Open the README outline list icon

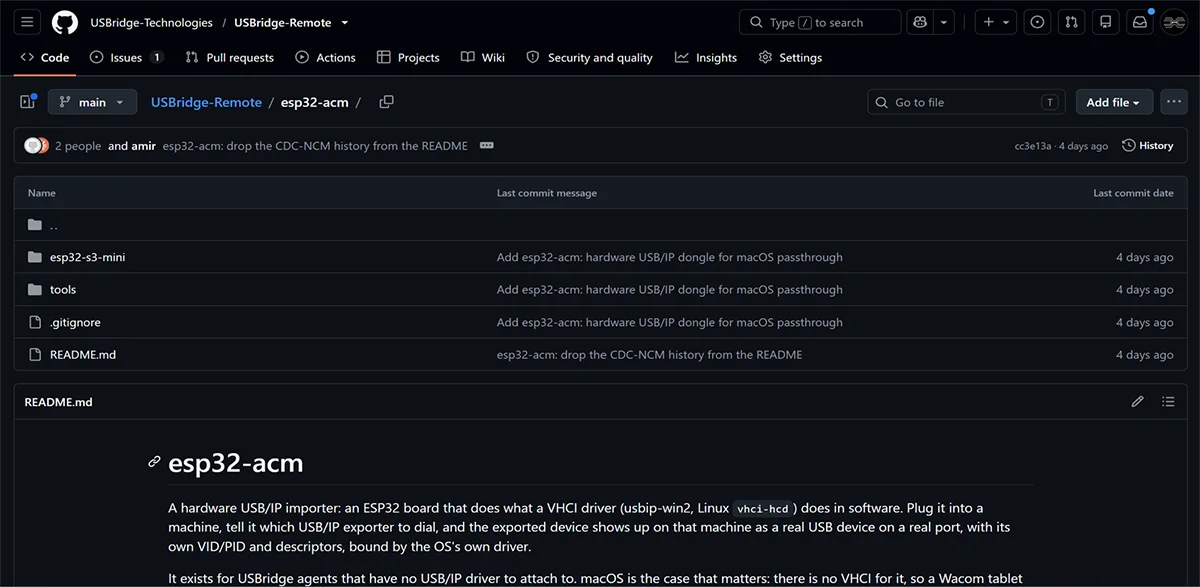(x=1168, y=402)
